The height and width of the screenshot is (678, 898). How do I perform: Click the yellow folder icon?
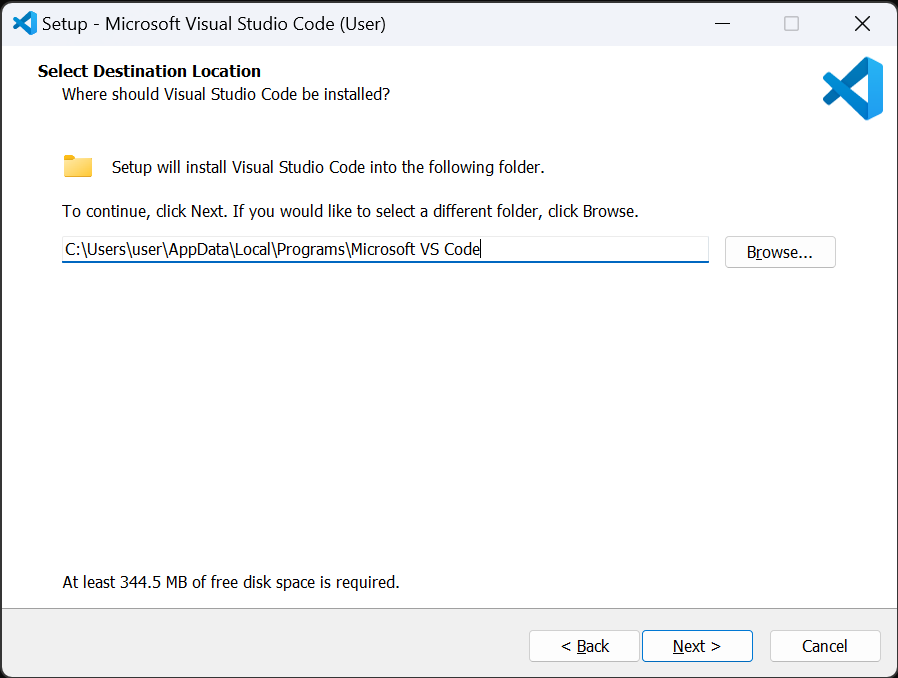coord(78,166)
